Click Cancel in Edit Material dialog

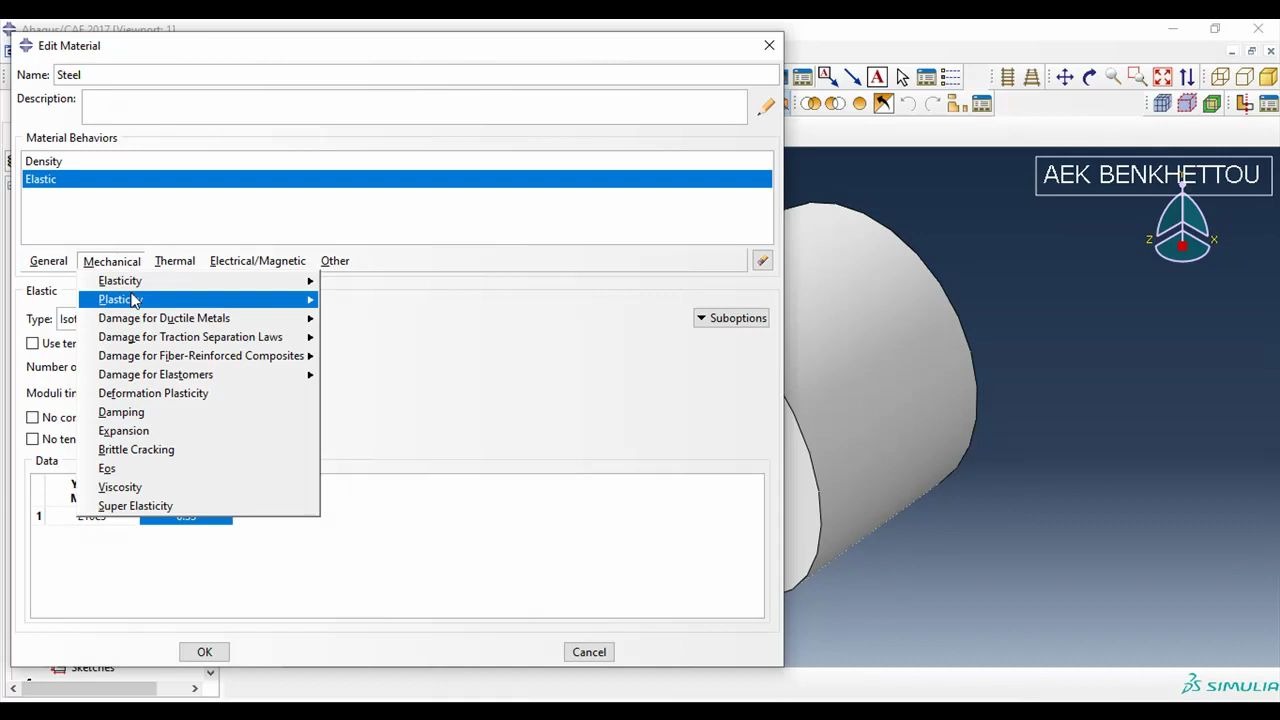point(589,652)
